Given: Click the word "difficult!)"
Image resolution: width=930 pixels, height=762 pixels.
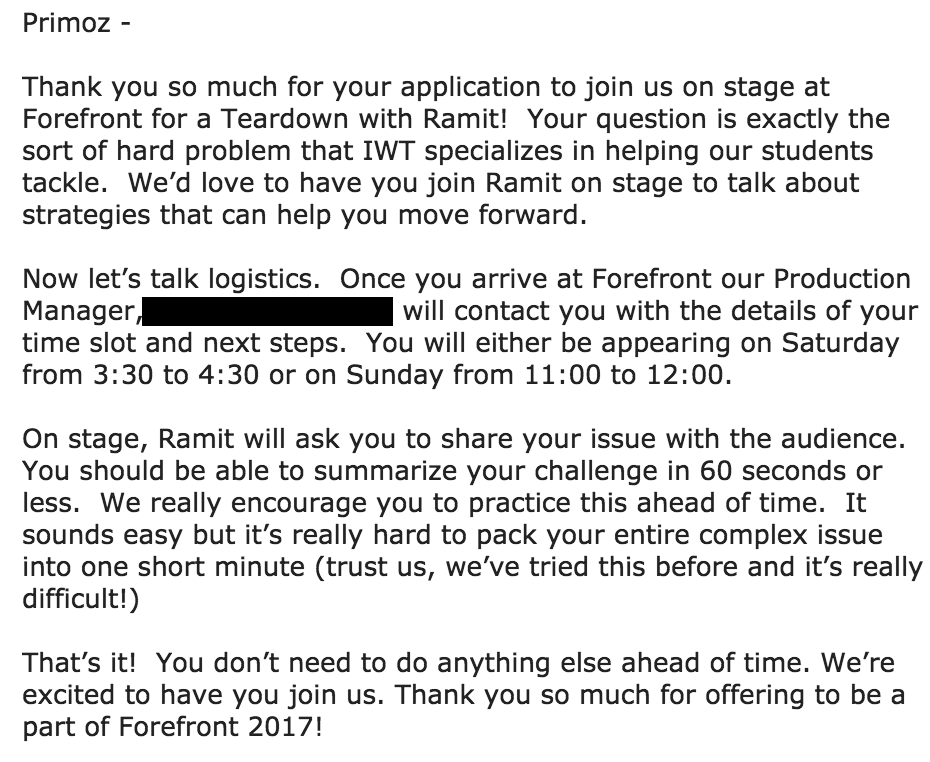Looking at the screenshot, I should pos(81,599).
